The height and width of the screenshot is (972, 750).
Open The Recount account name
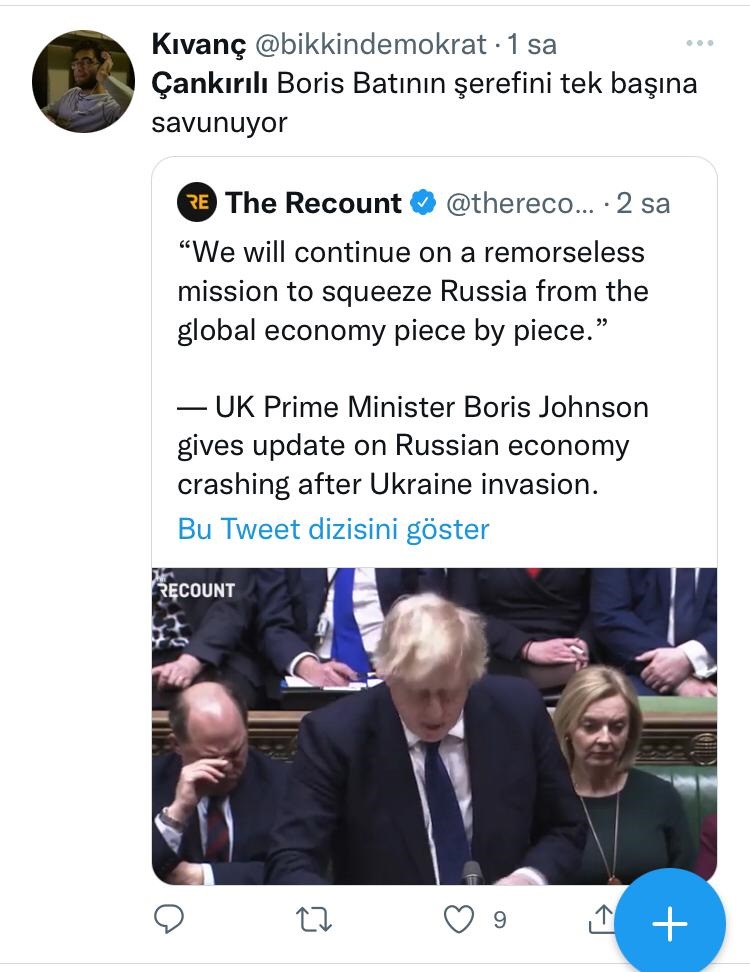(x=313, y=203)
